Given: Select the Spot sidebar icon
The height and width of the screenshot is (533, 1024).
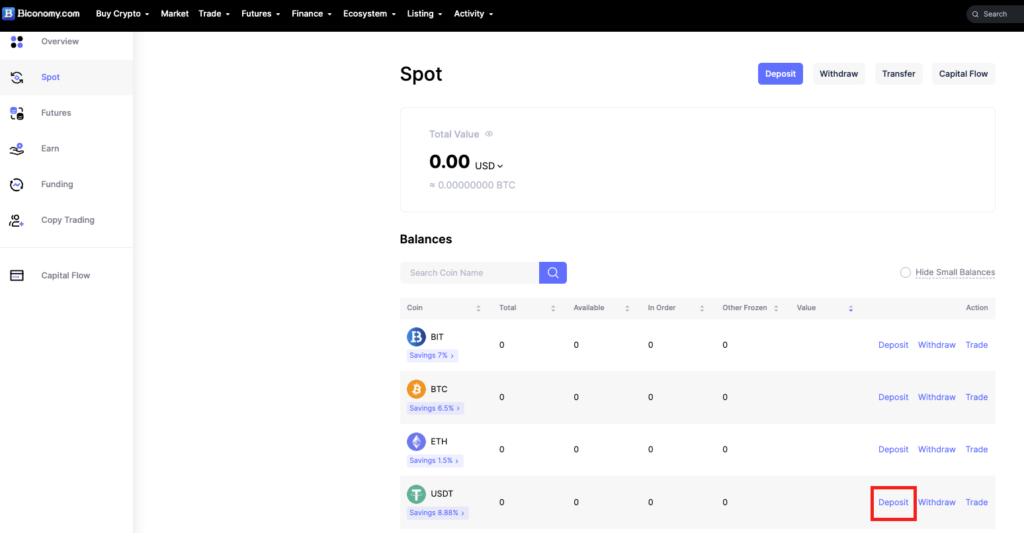Looking at the screenshot, I should click(17, 77).
